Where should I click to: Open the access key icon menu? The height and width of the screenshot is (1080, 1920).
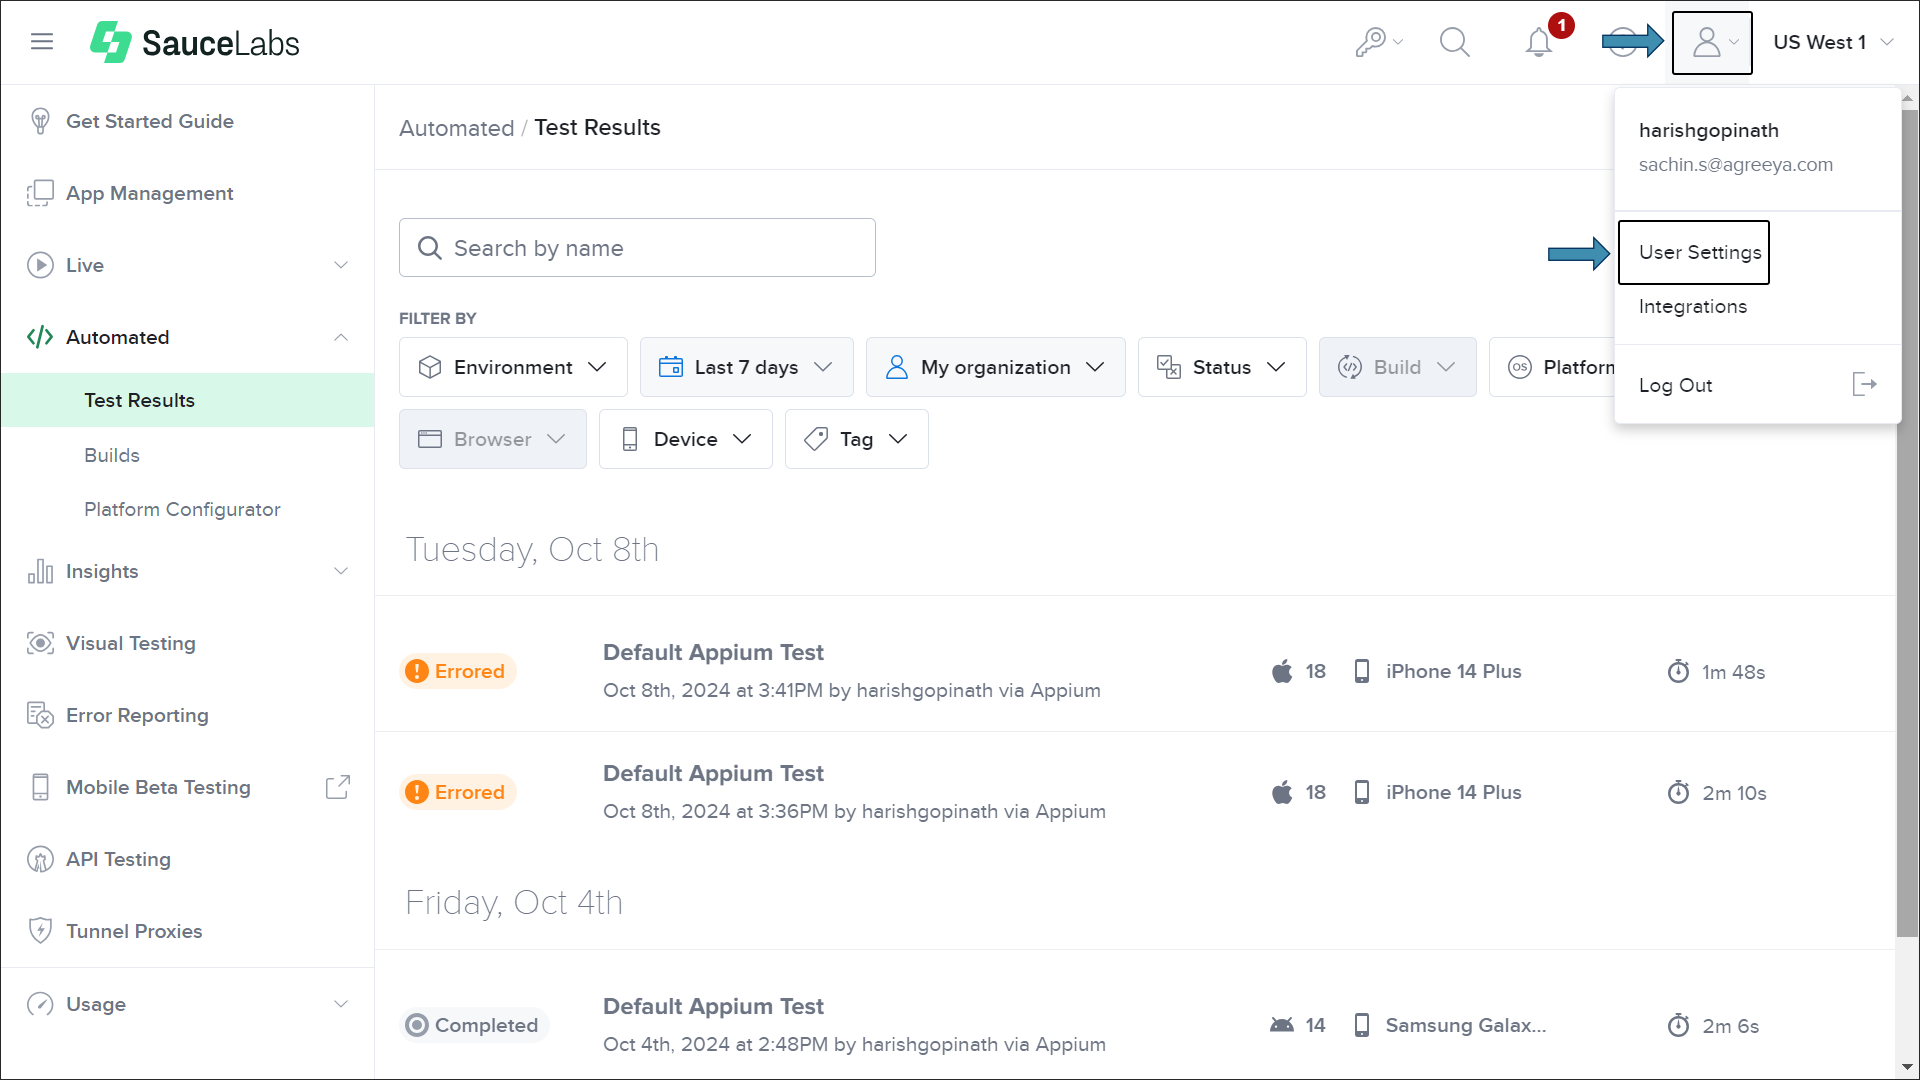pyautogui.click(x=1379, y=42)
